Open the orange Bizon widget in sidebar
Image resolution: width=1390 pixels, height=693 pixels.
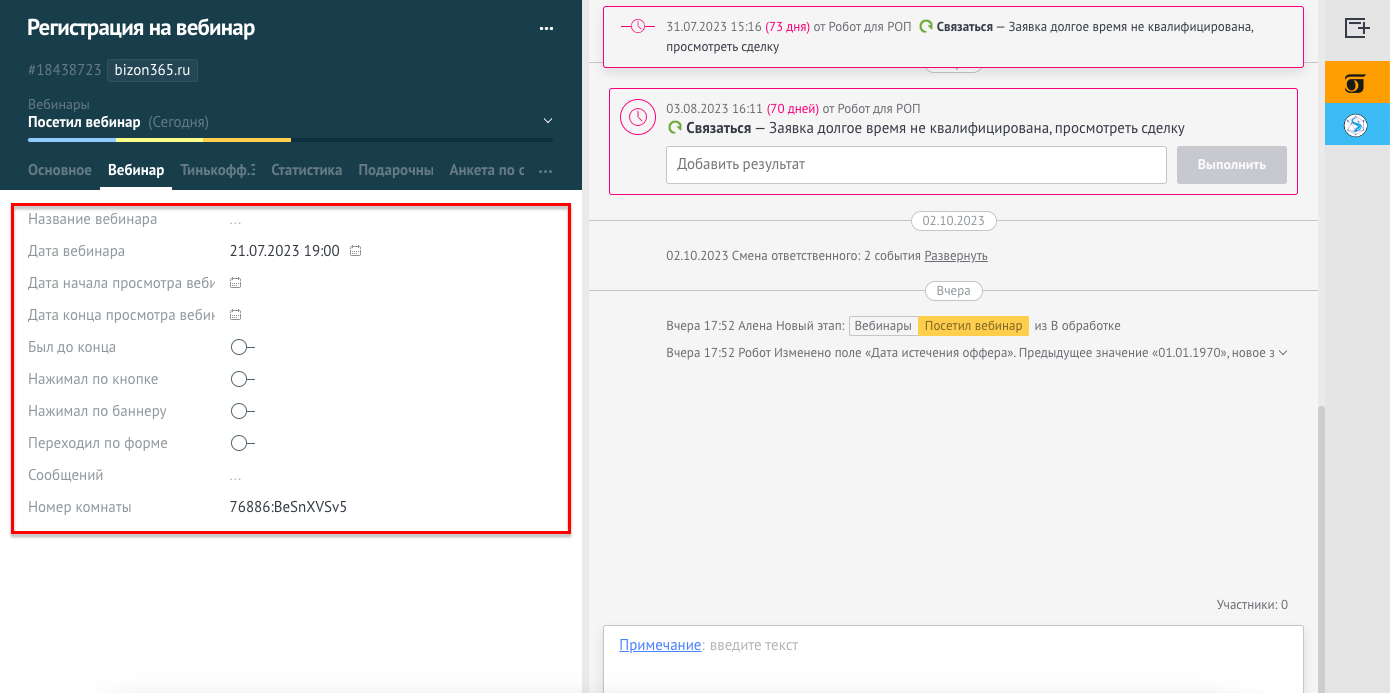click(x=1357, y=82)
